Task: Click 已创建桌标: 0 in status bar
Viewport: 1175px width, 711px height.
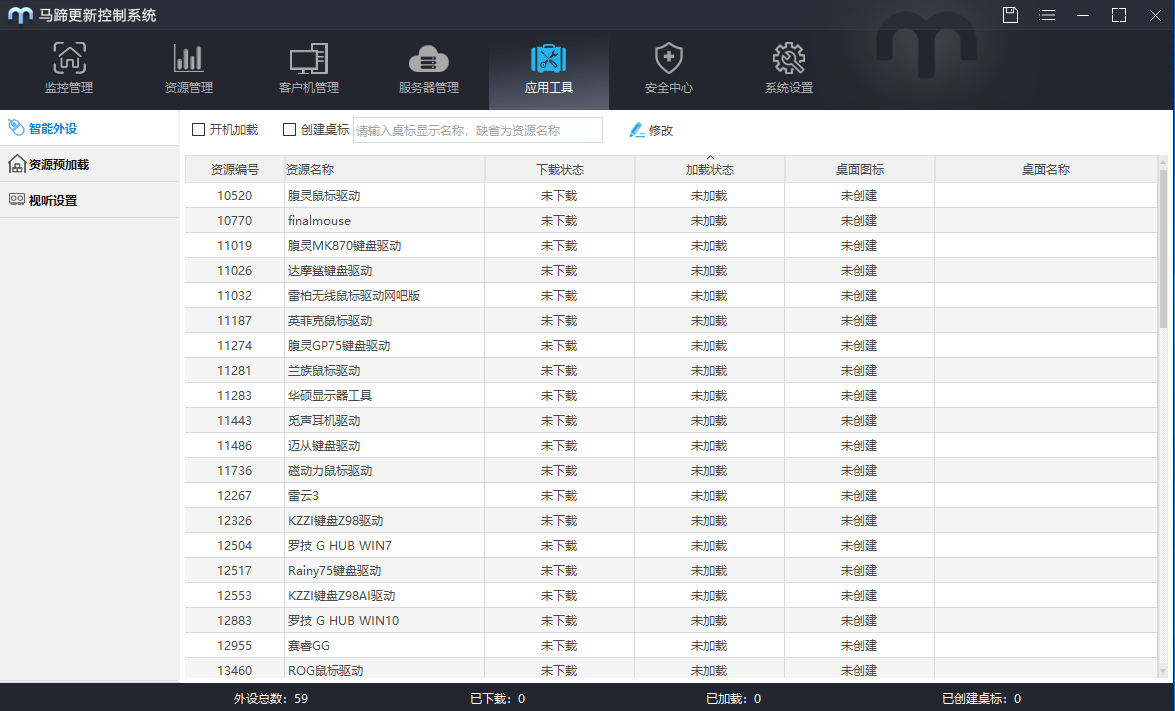Action: tap(982, 698)
